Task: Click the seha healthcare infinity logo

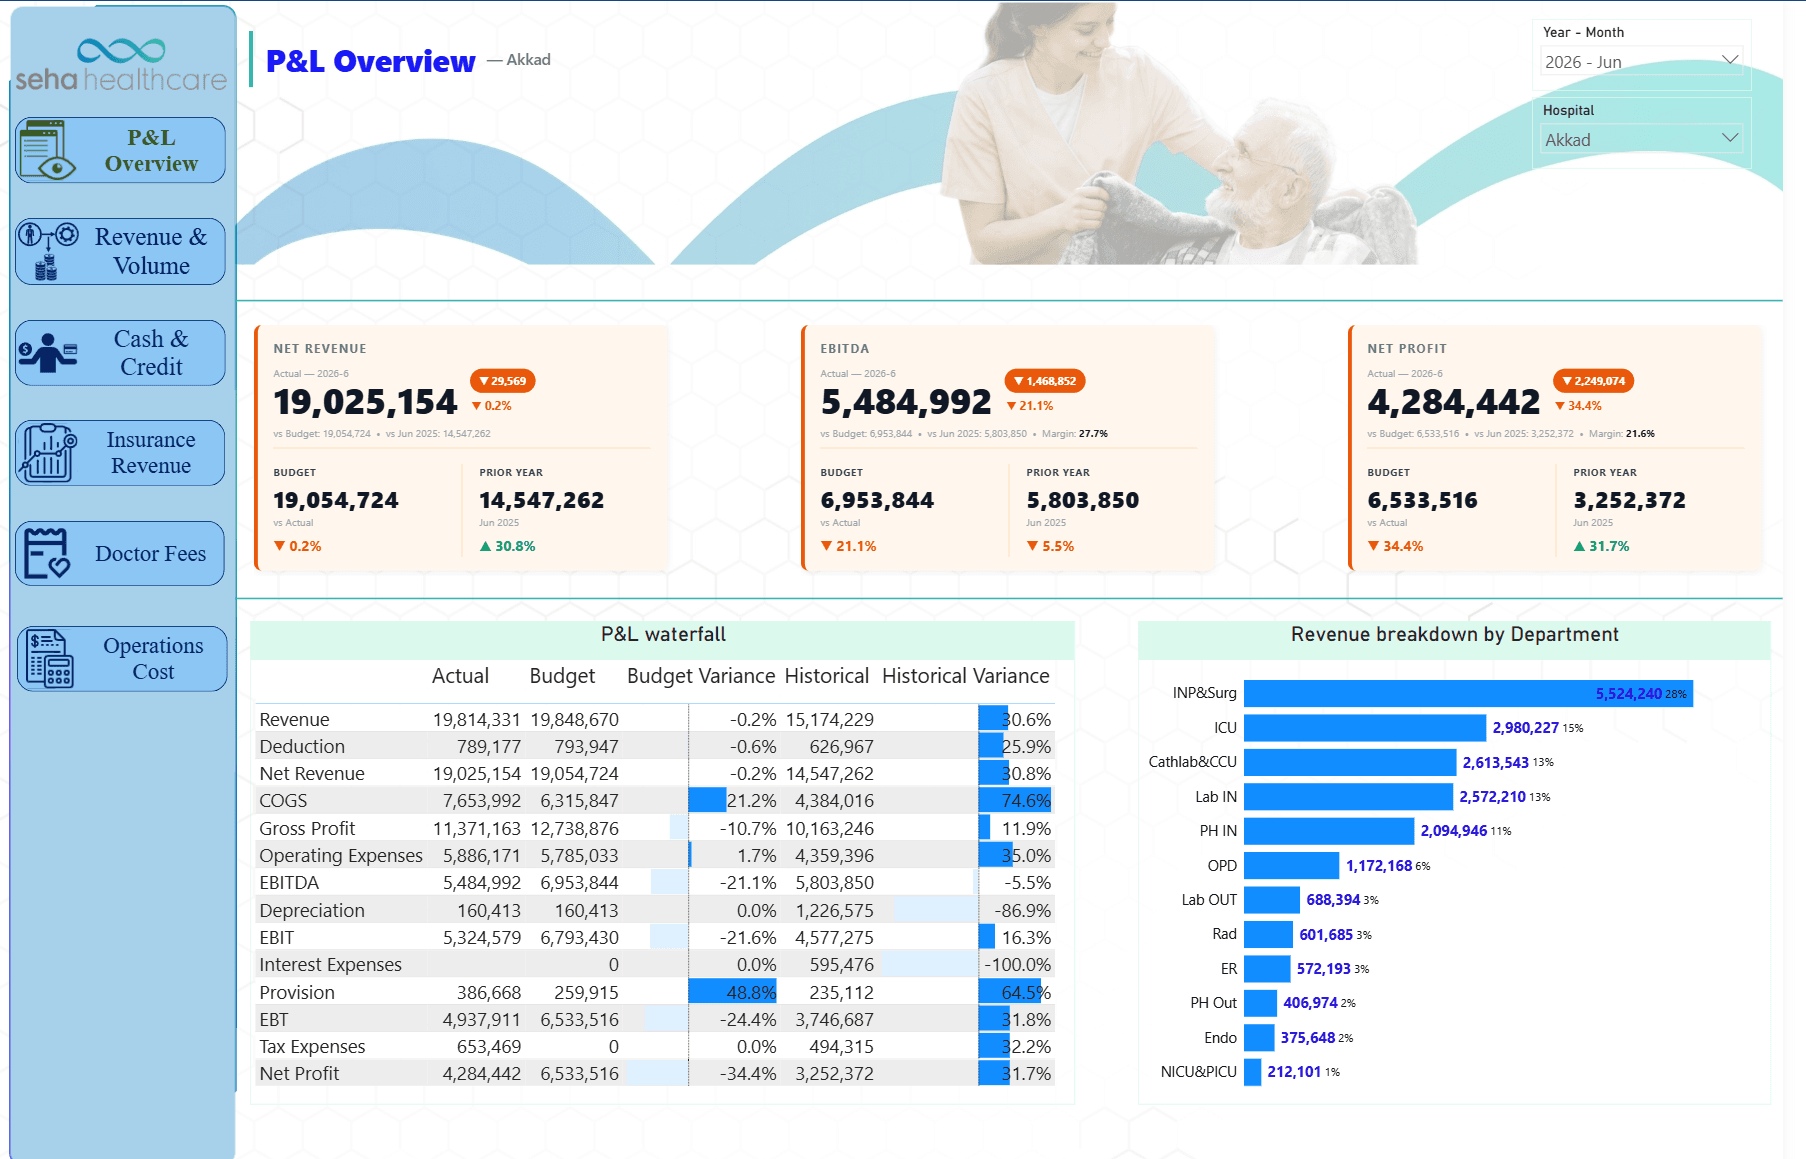Action: click(121, 51)
